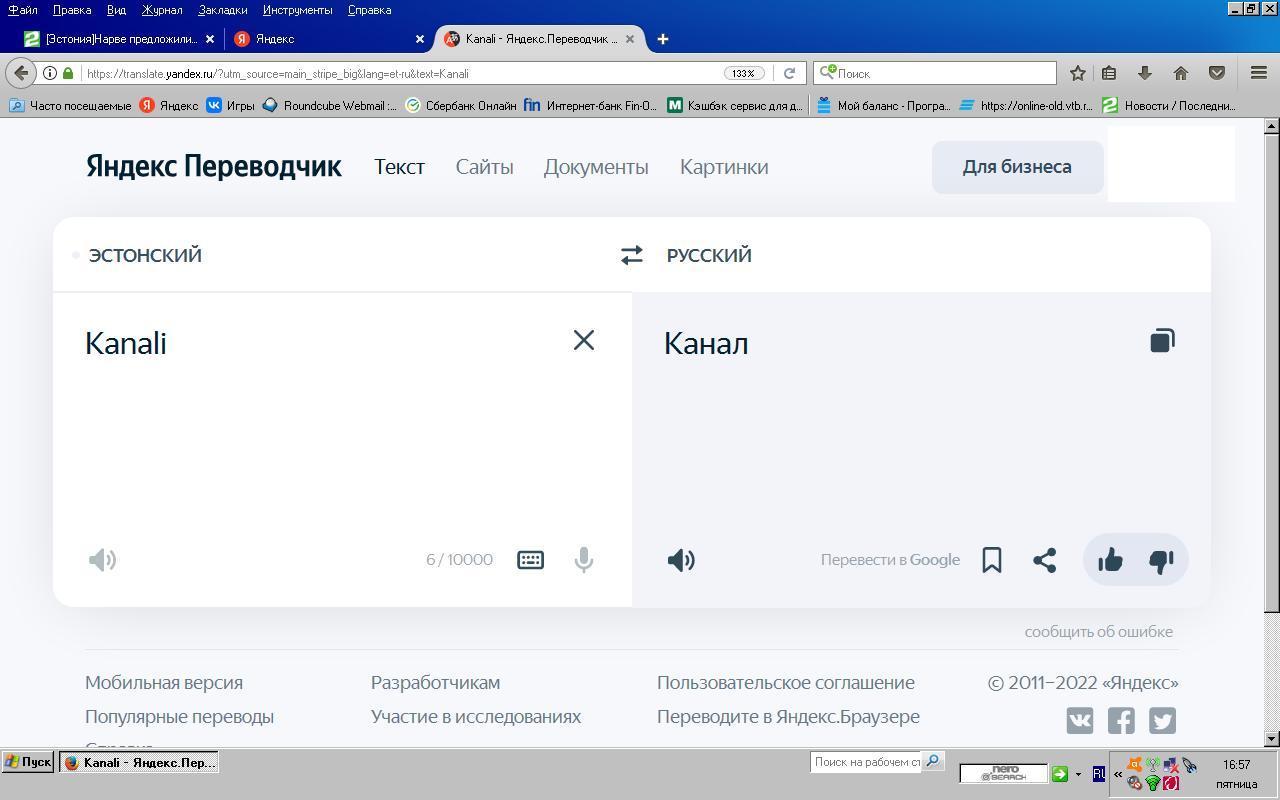1280x800 pixels.
Task: Go to browser home page
Action: pyautogui.click(x=1181, y=73)
